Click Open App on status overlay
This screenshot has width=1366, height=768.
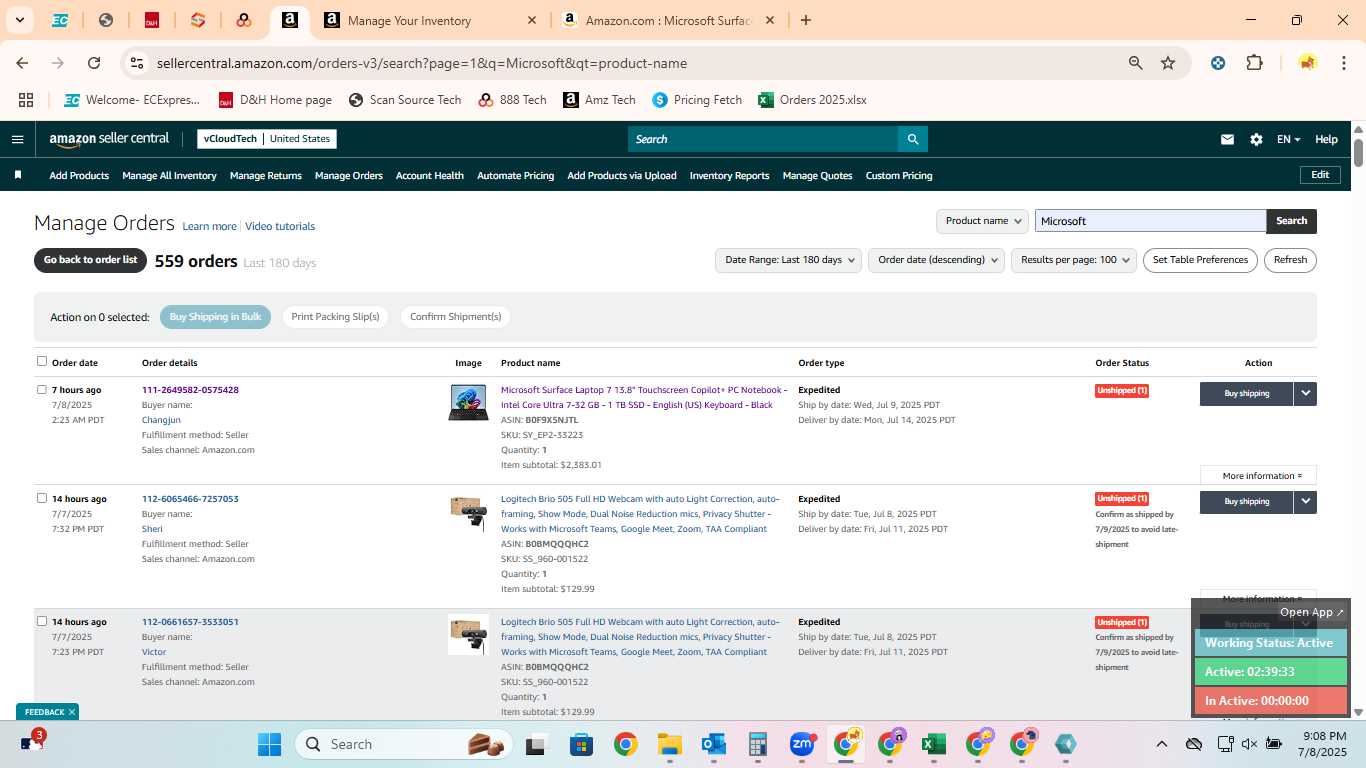[x=1312, y=612]
